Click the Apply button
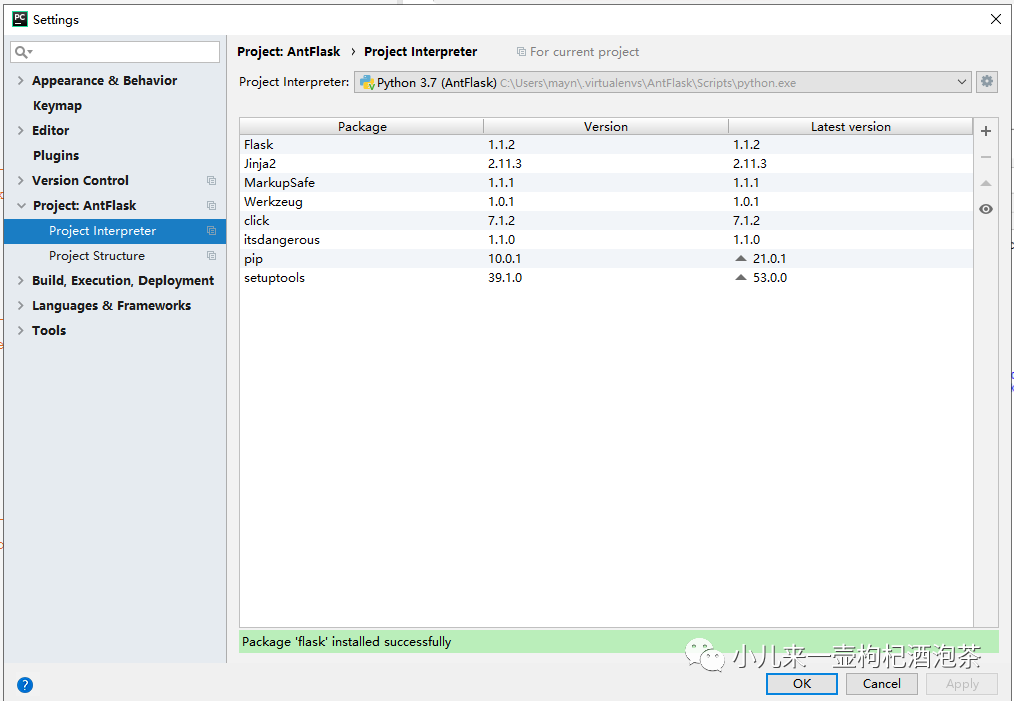 coord(962,684)
